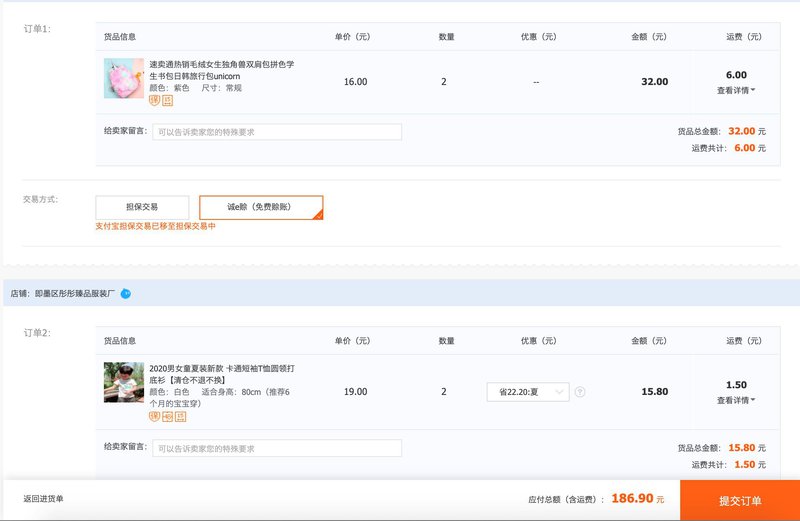Open the 省22.20:夏 discount dropdown
This screenshot has width=800, height=521.
coord(528,392)
